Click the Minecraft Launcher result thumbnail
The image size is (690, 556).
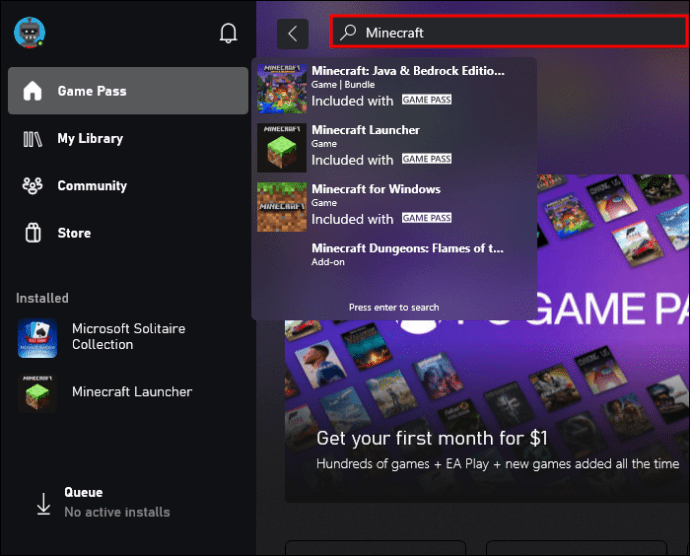click(x=282, y=147)
